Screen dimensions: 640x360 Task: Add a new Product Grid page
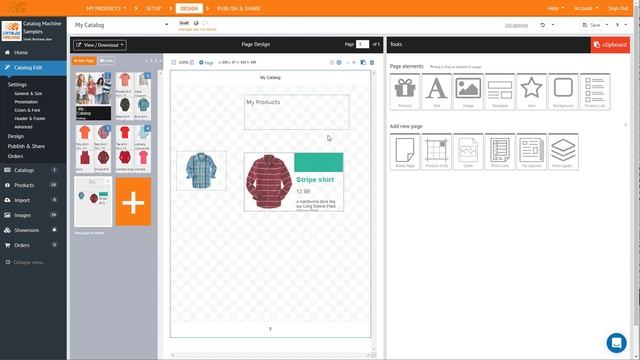(x=436, y=152)
